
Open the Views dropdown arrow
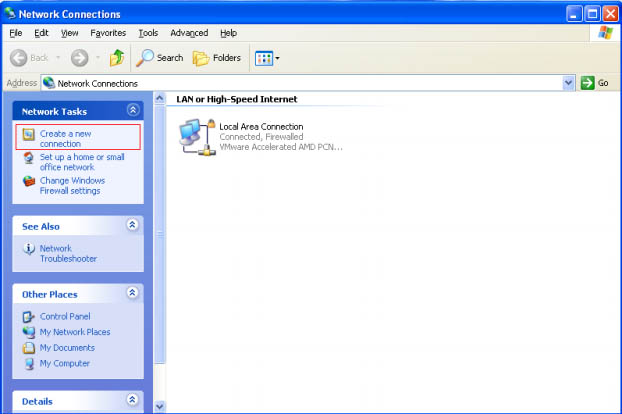pyautogui.click(x=277, y=58)
